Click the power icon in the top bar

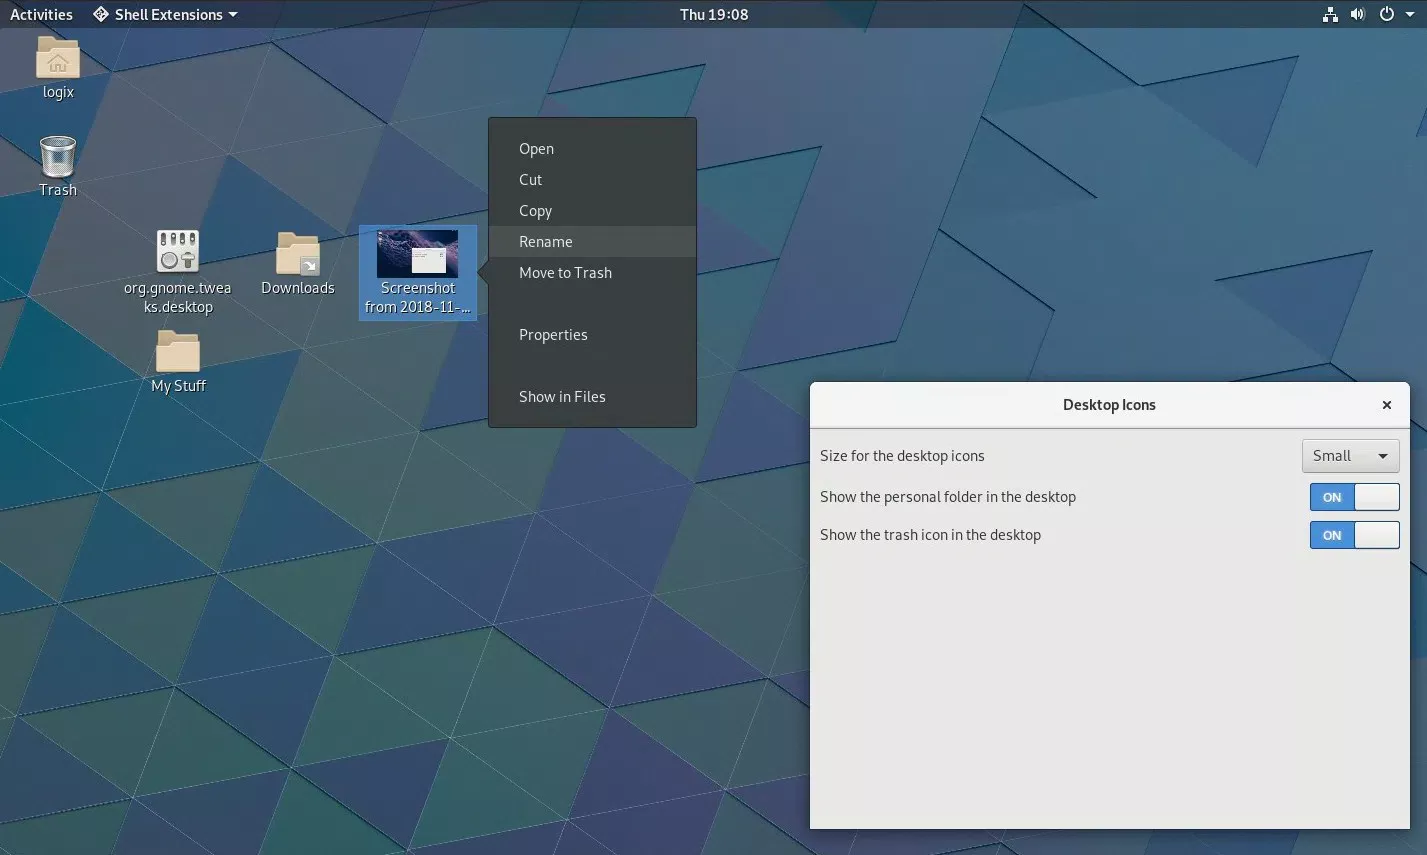(1386, 14)
